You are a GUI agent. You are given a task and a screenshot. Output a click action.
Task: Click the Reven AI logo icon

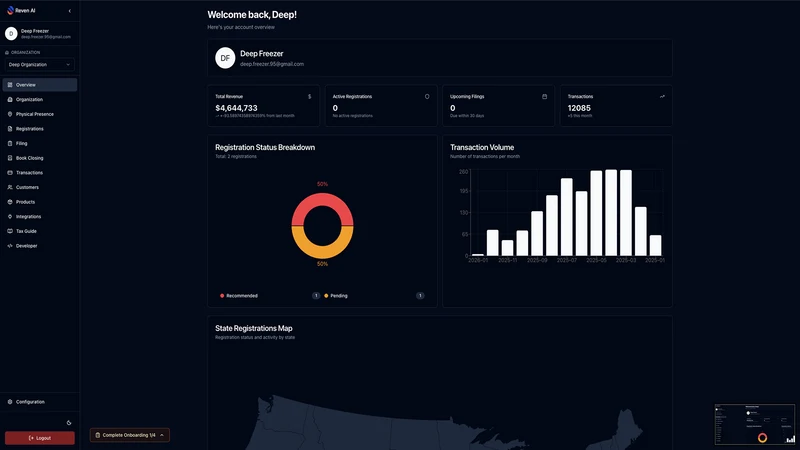[10, 10]
